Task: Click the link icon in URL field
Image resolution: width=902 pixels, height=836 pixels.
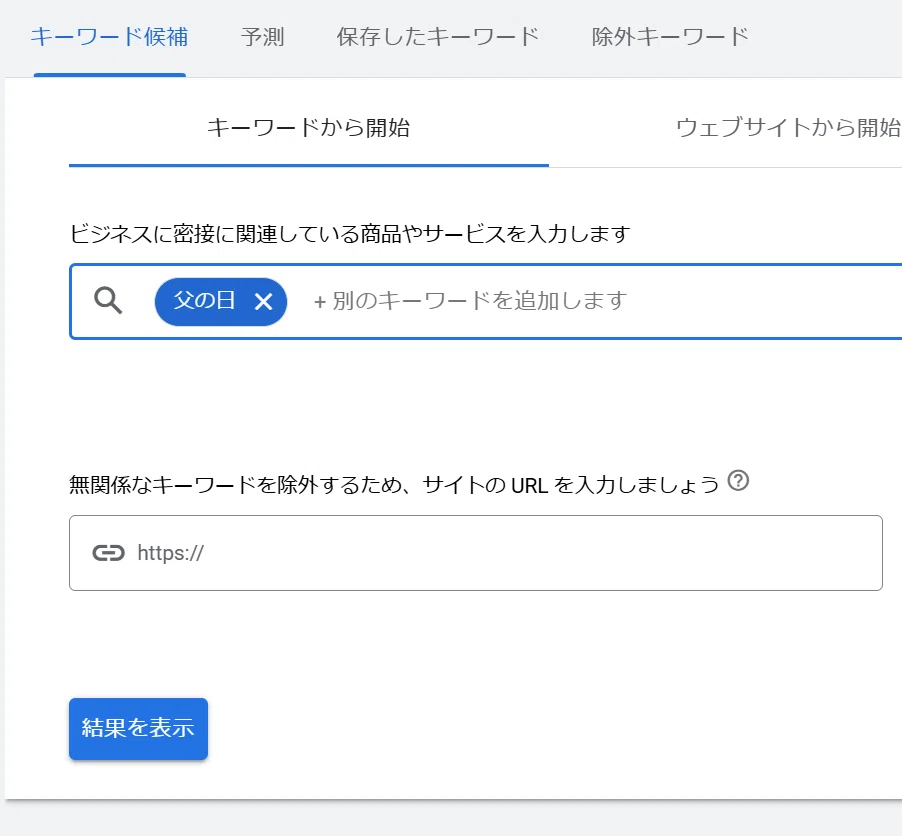Action: click(108, 553)
